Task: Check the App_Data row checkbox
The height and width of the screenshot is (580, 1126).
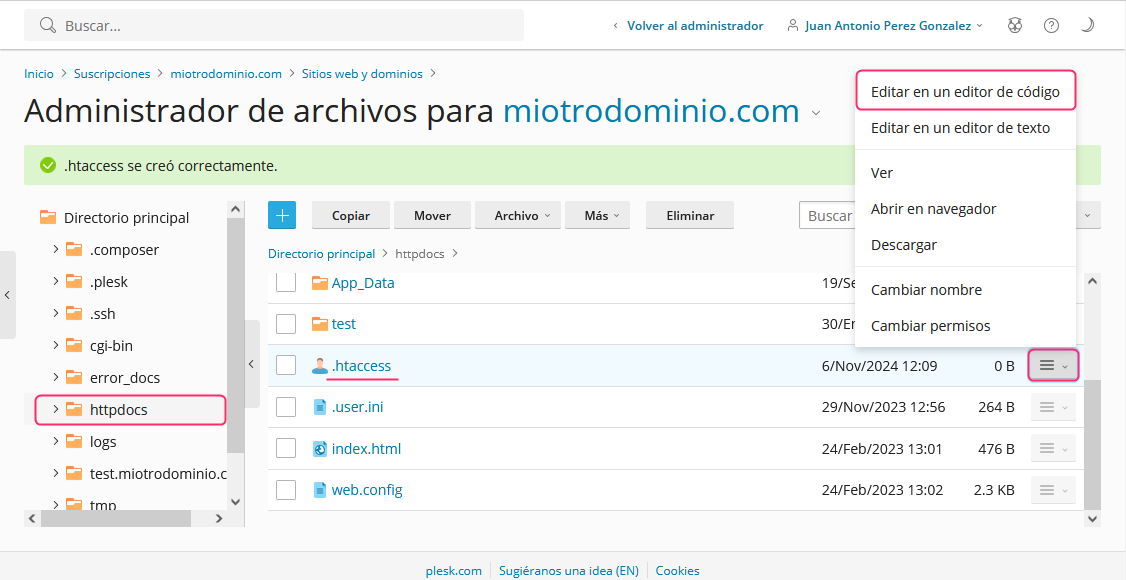Action: pos(286,283)
